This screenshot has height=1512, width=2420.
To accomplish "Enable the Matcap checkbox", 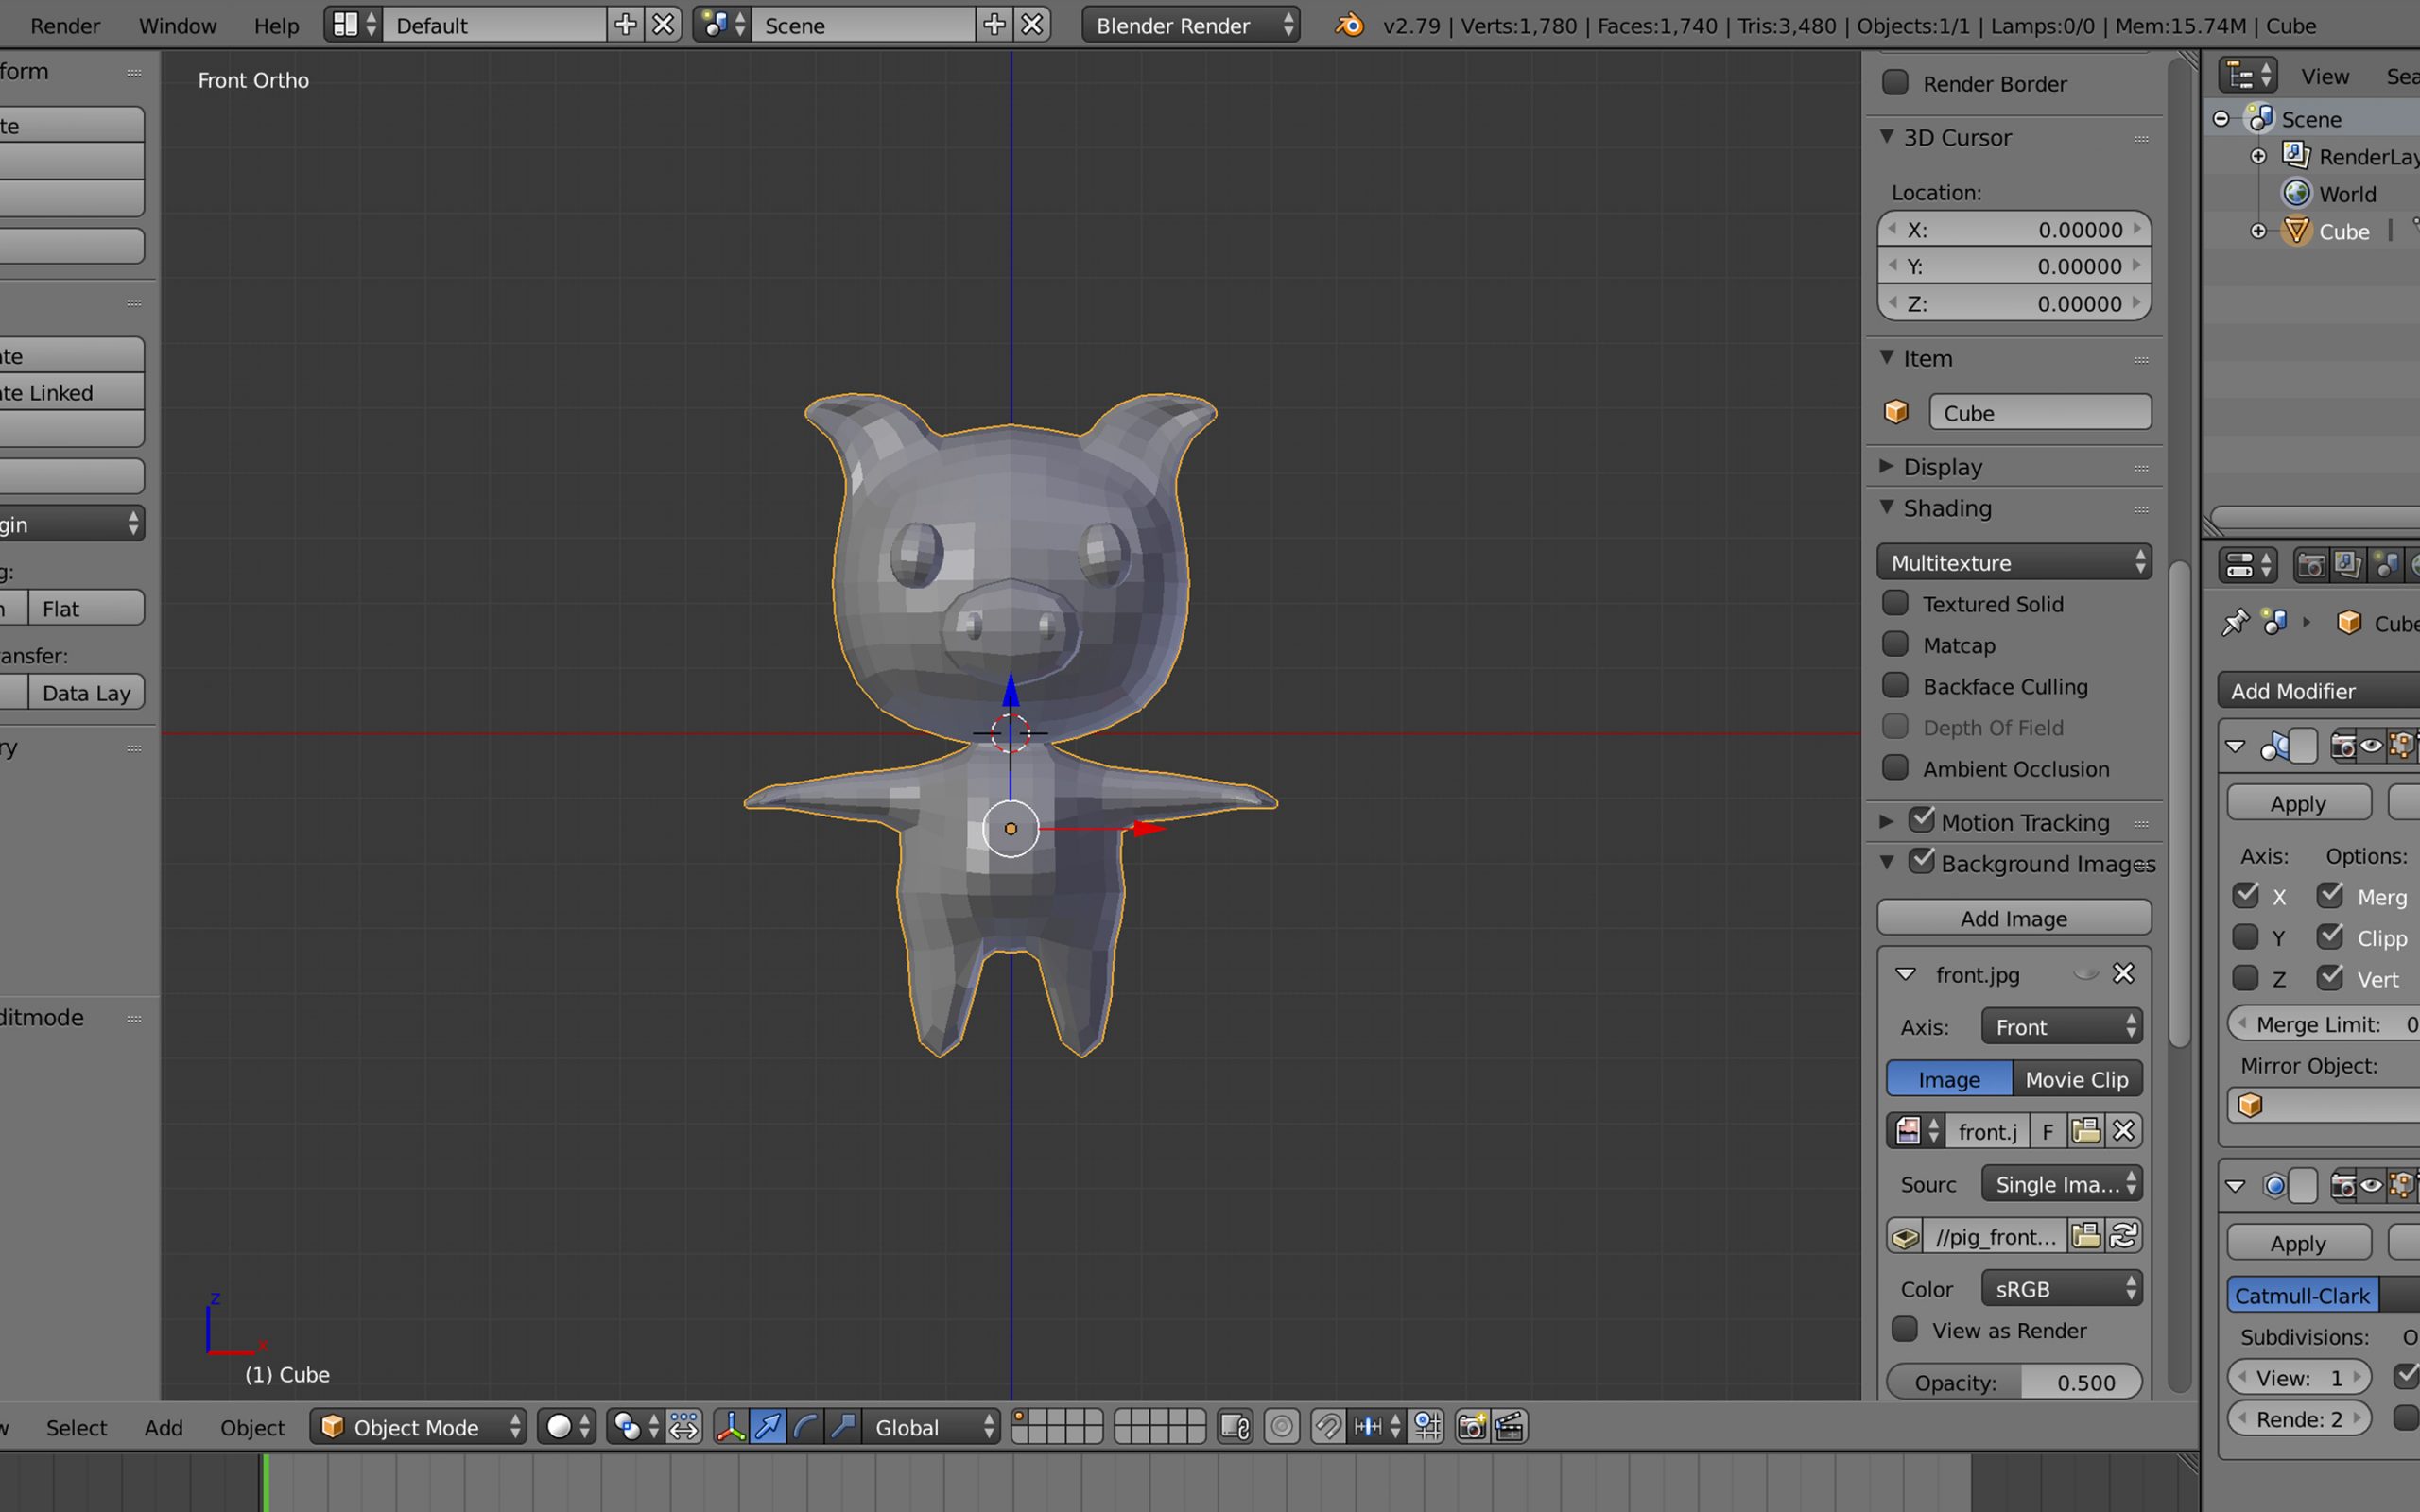I will pyautogui.click(x=1895, y=645).
